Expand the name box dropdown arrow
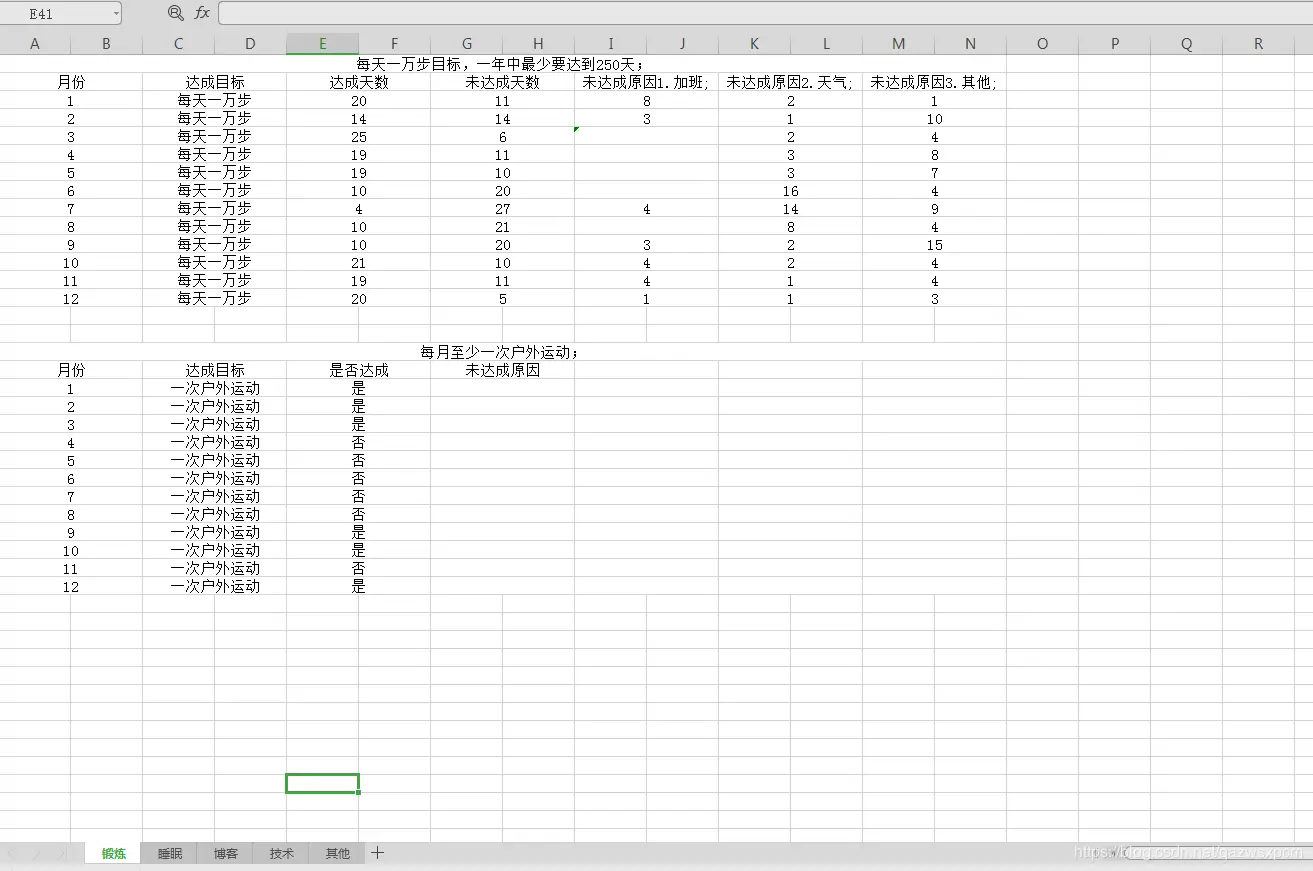This screenshot has height=871, width=1313. pyautogui.click(x=116, y=14)
